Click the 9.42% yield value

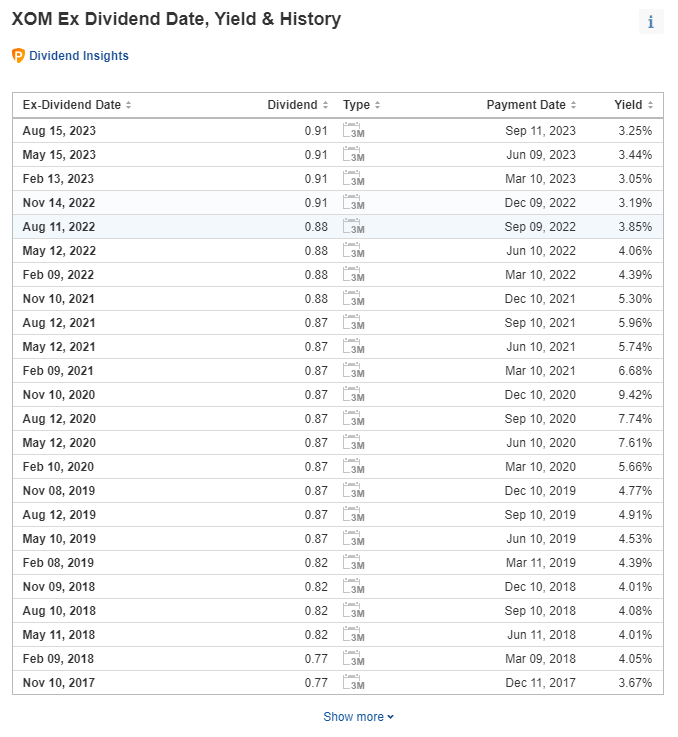tap(635, 394)
